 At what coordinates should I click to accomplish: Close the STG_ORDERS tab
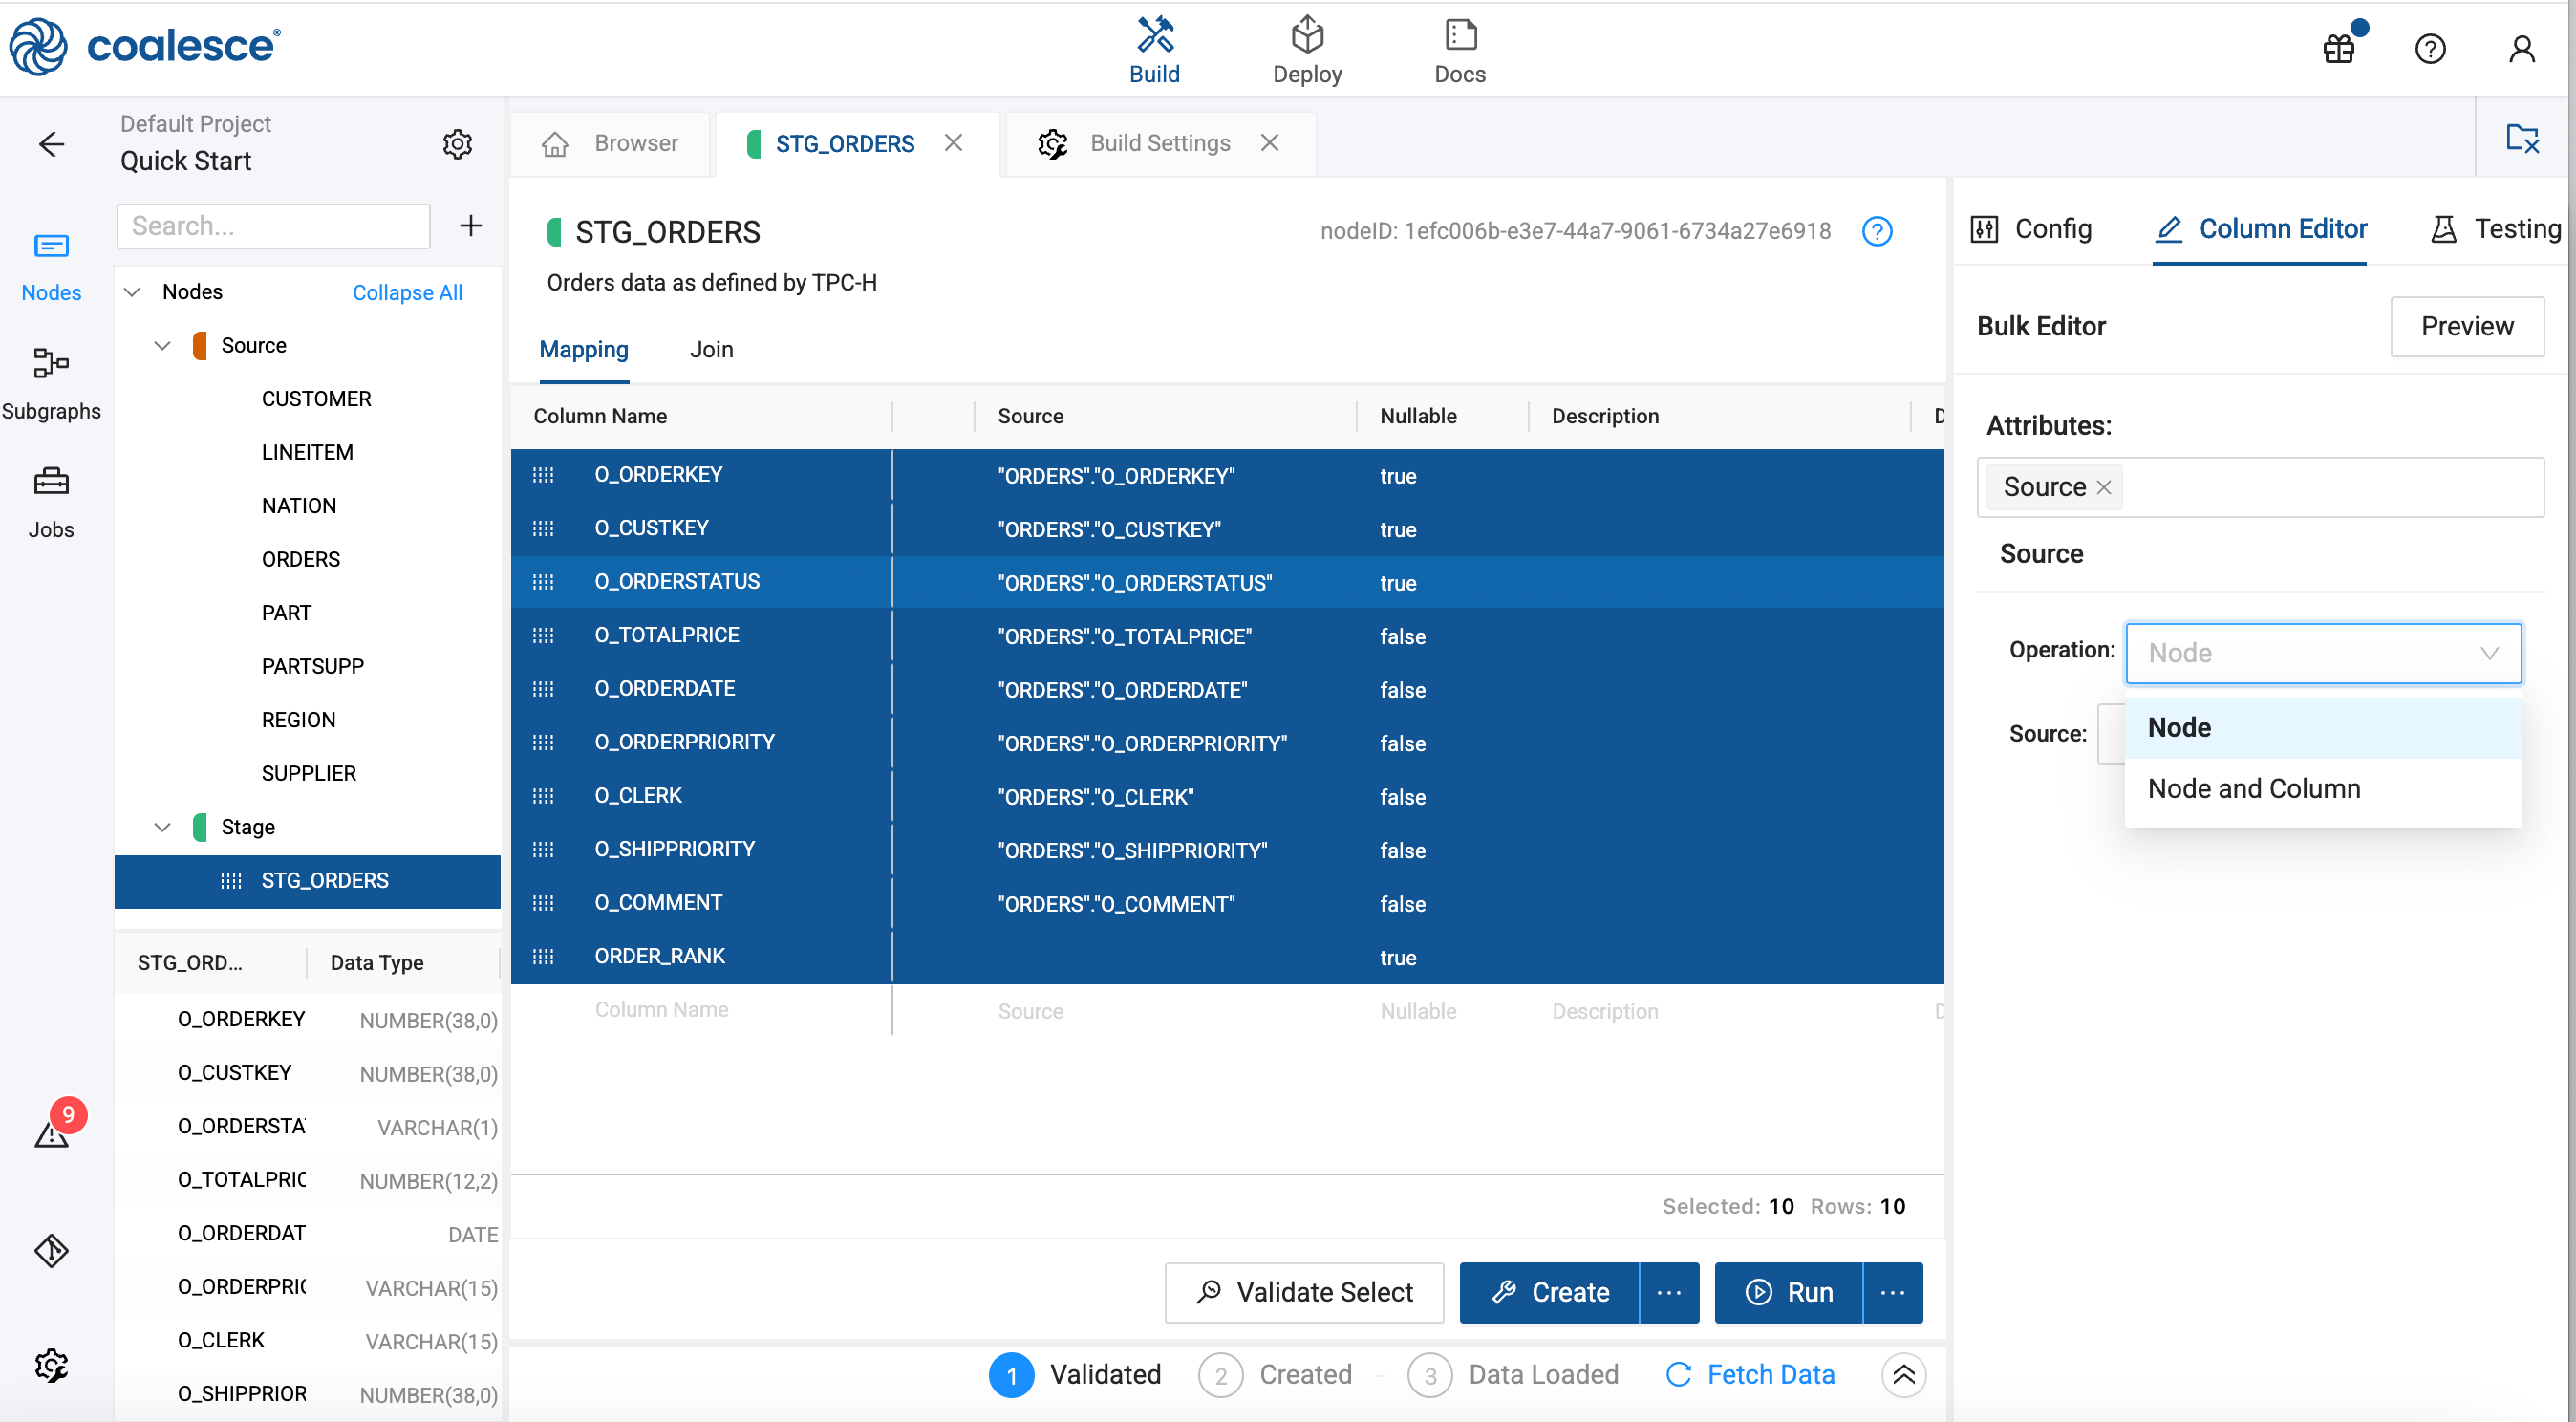click(x=953, y=143)
